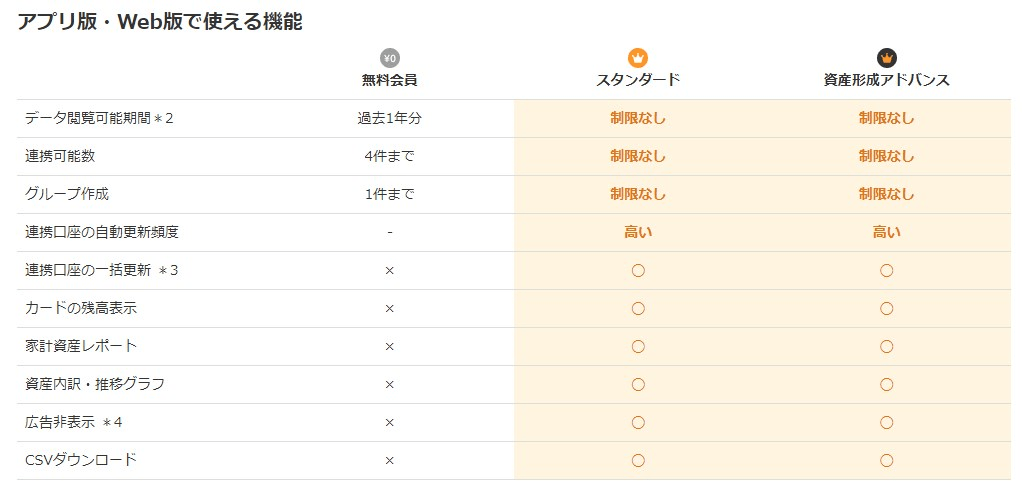Click free member × for 広告非表示
Screen dimensions: 1022x490
(389, 422)
